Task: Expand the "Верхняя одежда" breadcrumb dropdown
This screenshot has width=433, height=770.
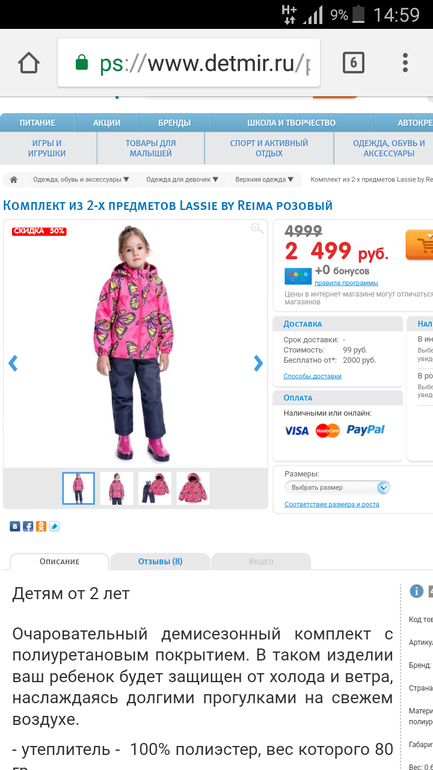Action: point(264,180)
